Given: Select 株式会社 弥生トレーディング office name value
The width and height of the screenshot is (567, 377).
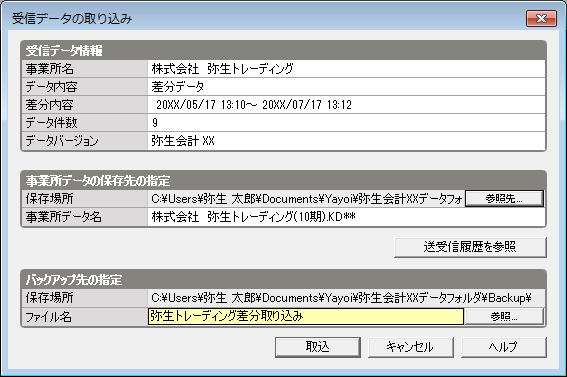Looking at the screenshot, I should 222,68.
